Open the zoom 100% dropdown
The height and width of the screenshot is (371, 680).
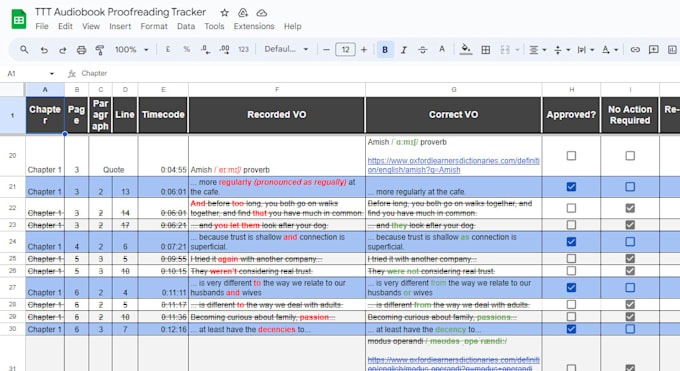tap(131, 49)
